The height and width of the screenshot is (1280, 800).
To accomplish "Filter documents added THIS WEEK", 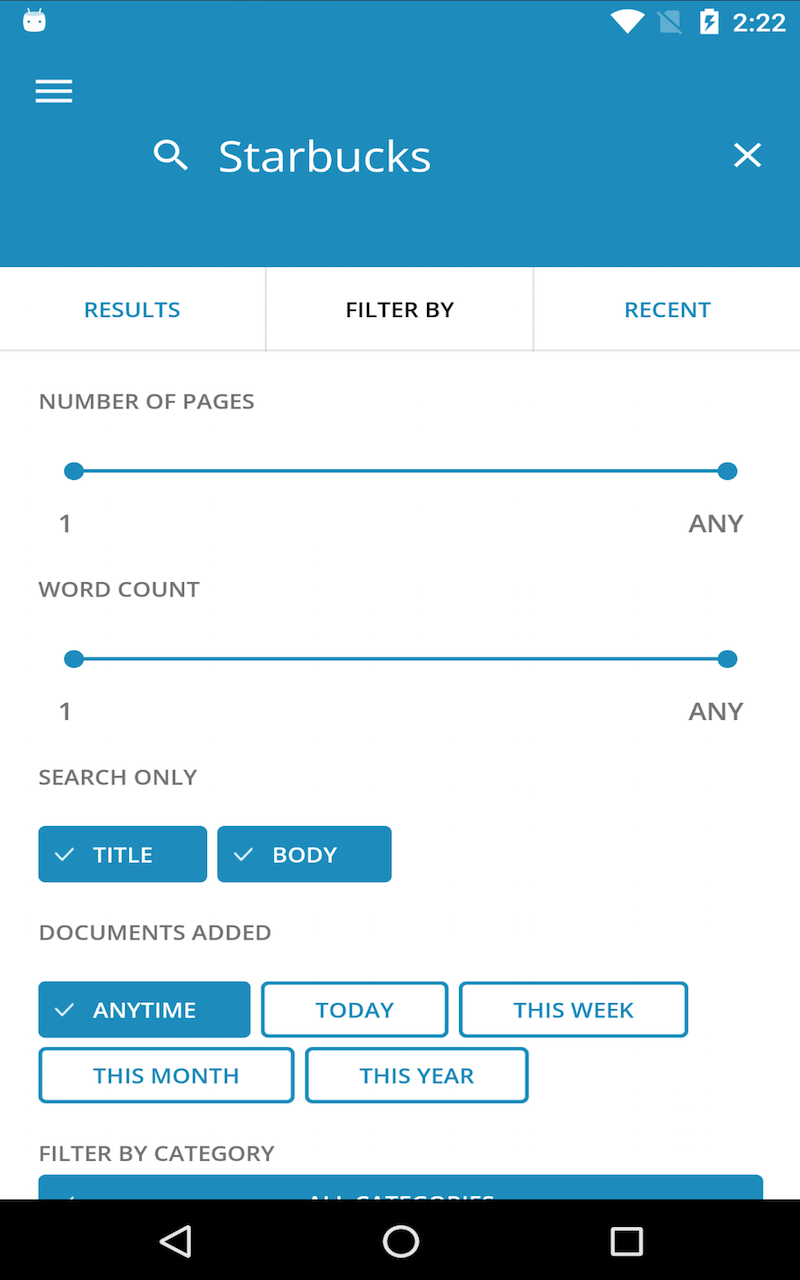I will (x=573, y=1009).
